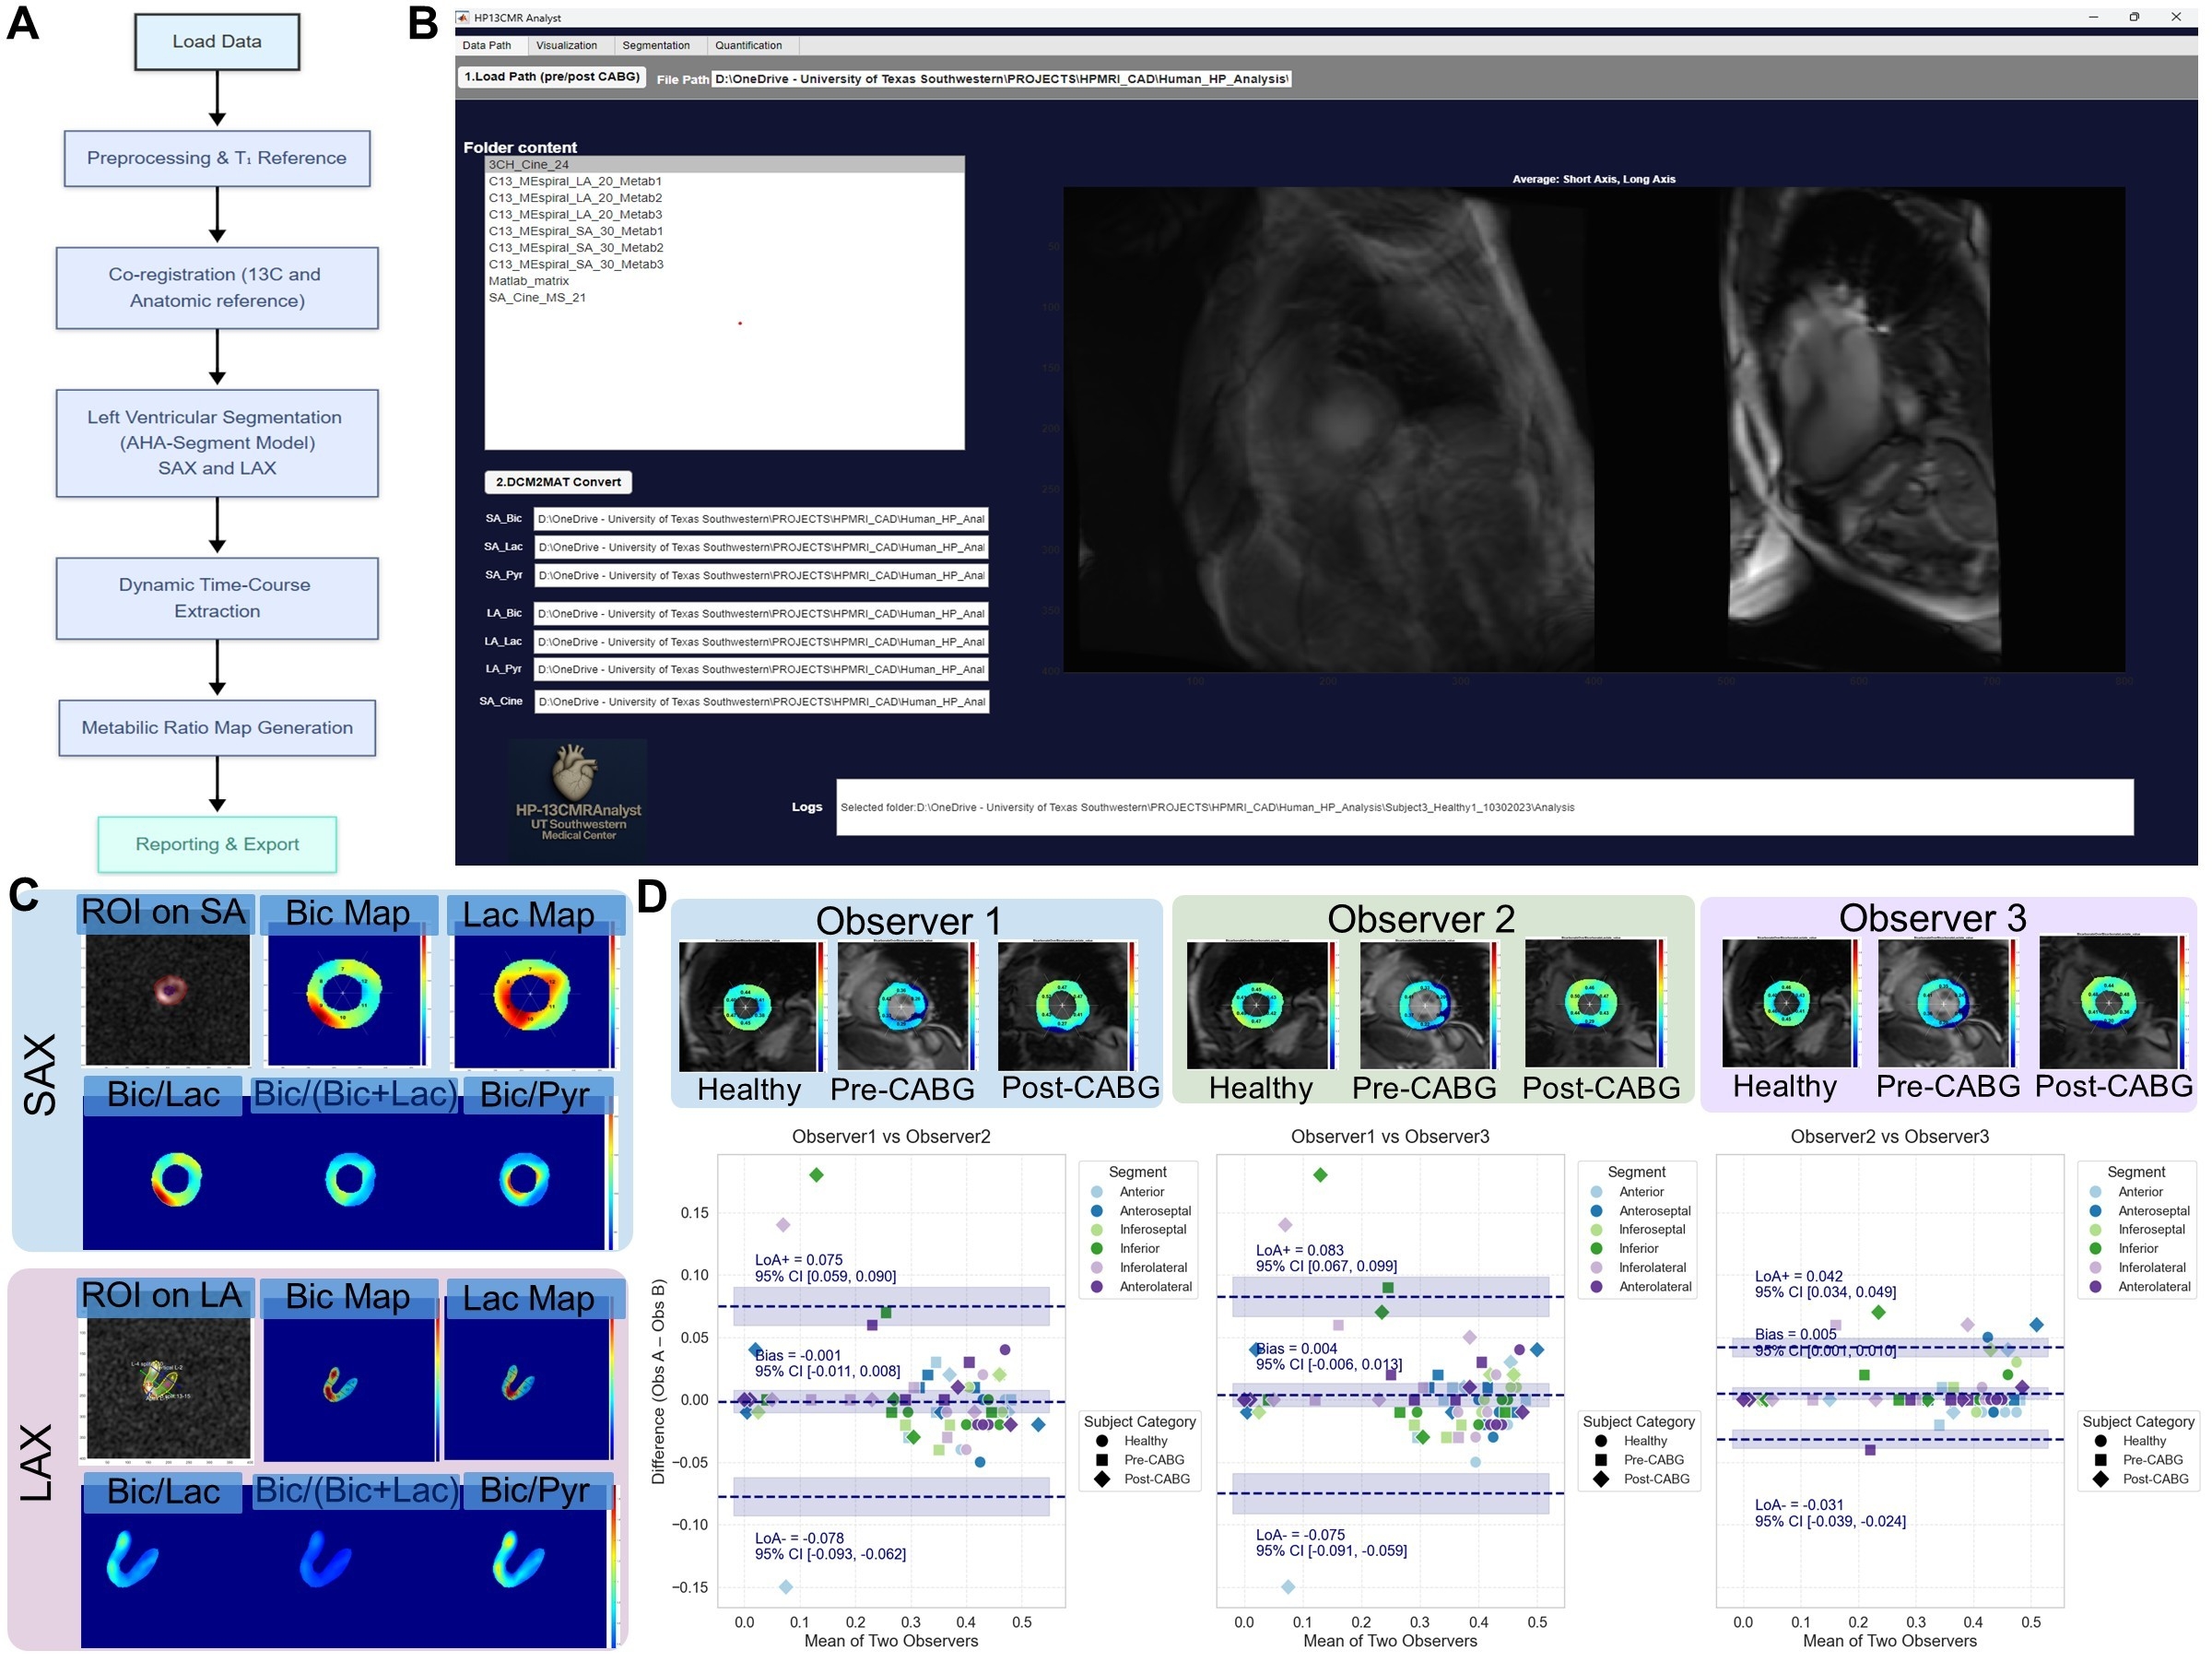Open the Quantification tab
This screenshot has width=2212, height=1662.
pyautogui.click(x=748, y=46)
